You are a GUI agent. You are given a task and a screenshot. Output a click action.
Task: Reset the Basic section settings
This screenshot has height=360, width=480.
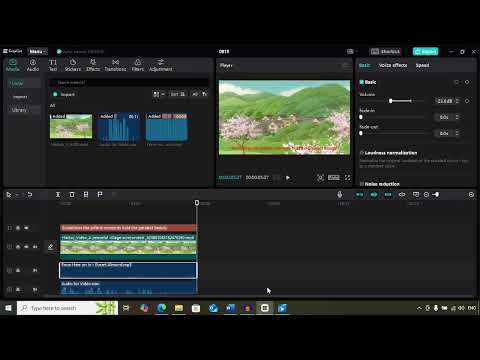pos(457,82)
